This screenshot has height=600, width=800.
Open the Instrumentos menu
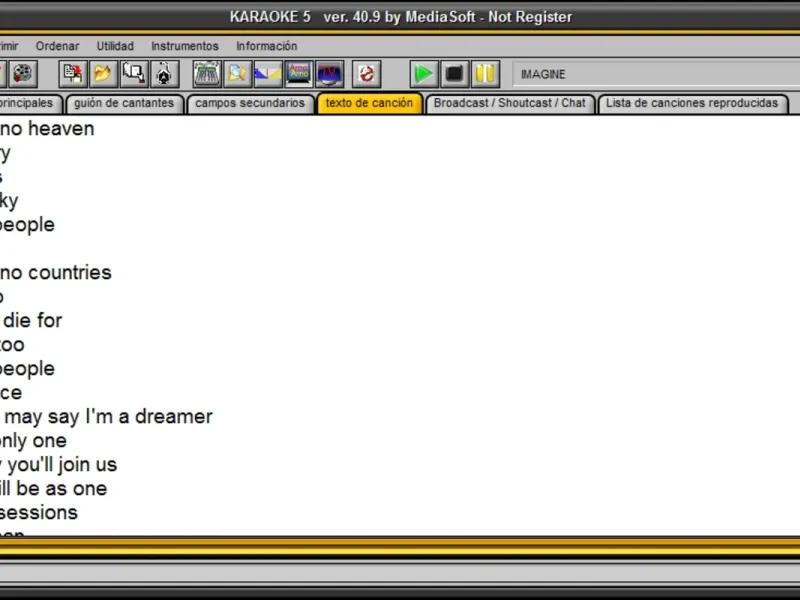185,46
